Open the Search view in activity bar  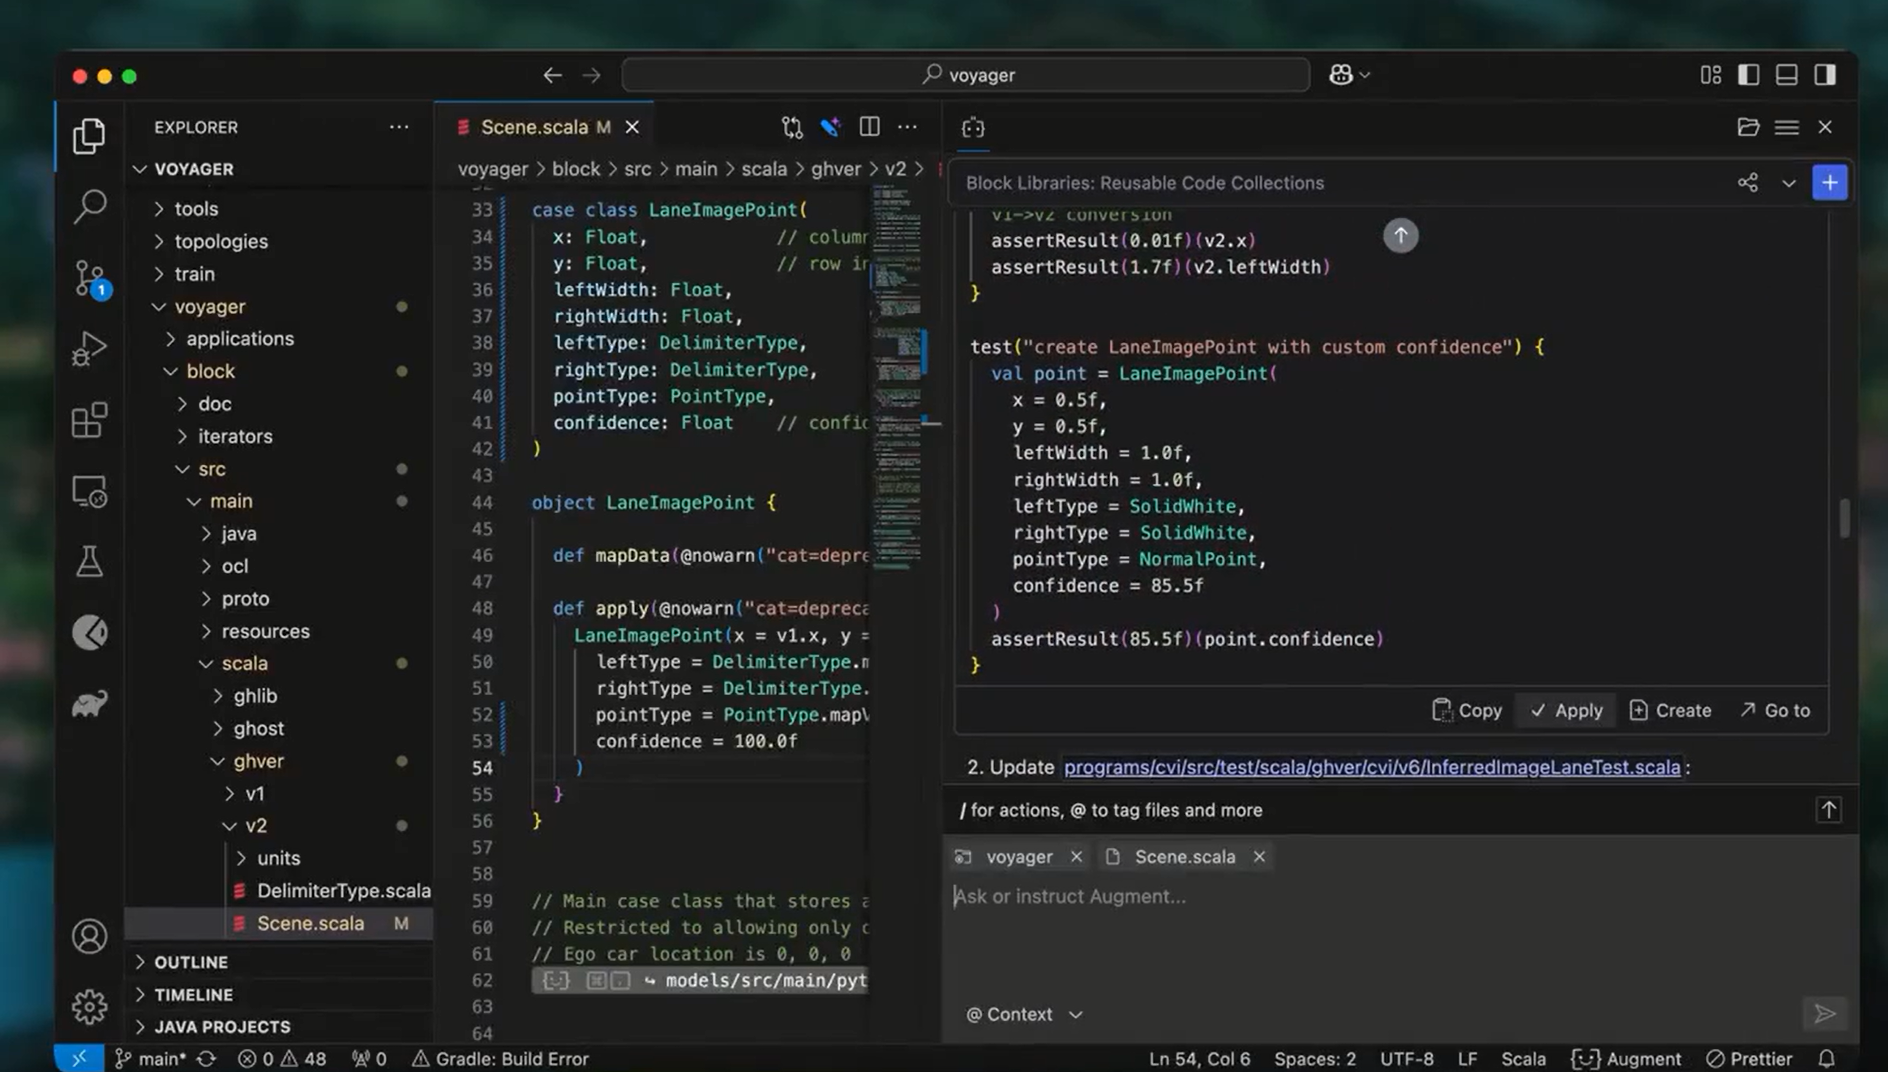[x=89, y=206]
